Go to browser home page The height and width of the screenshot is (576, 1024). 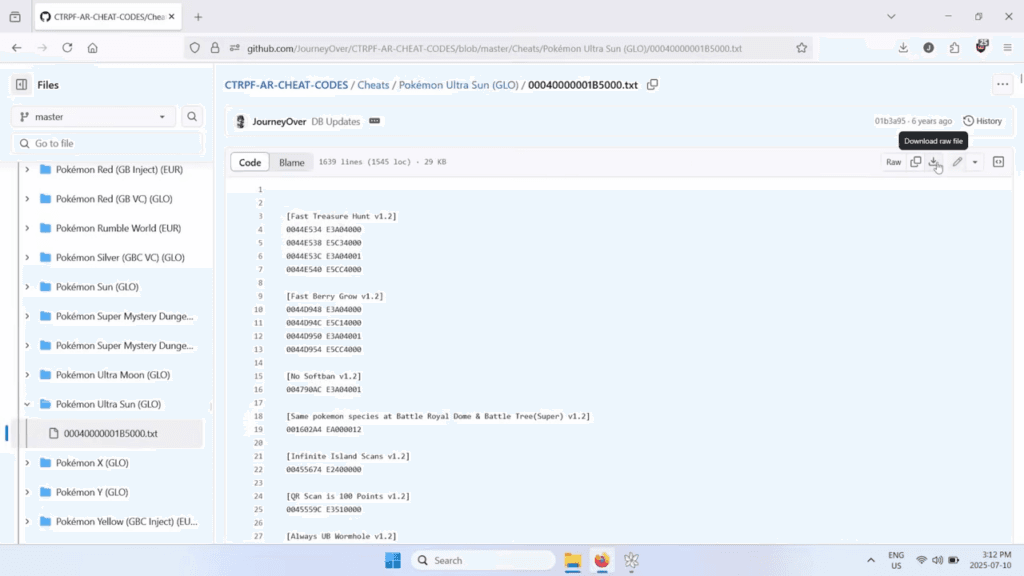click(x=93, y=48)
